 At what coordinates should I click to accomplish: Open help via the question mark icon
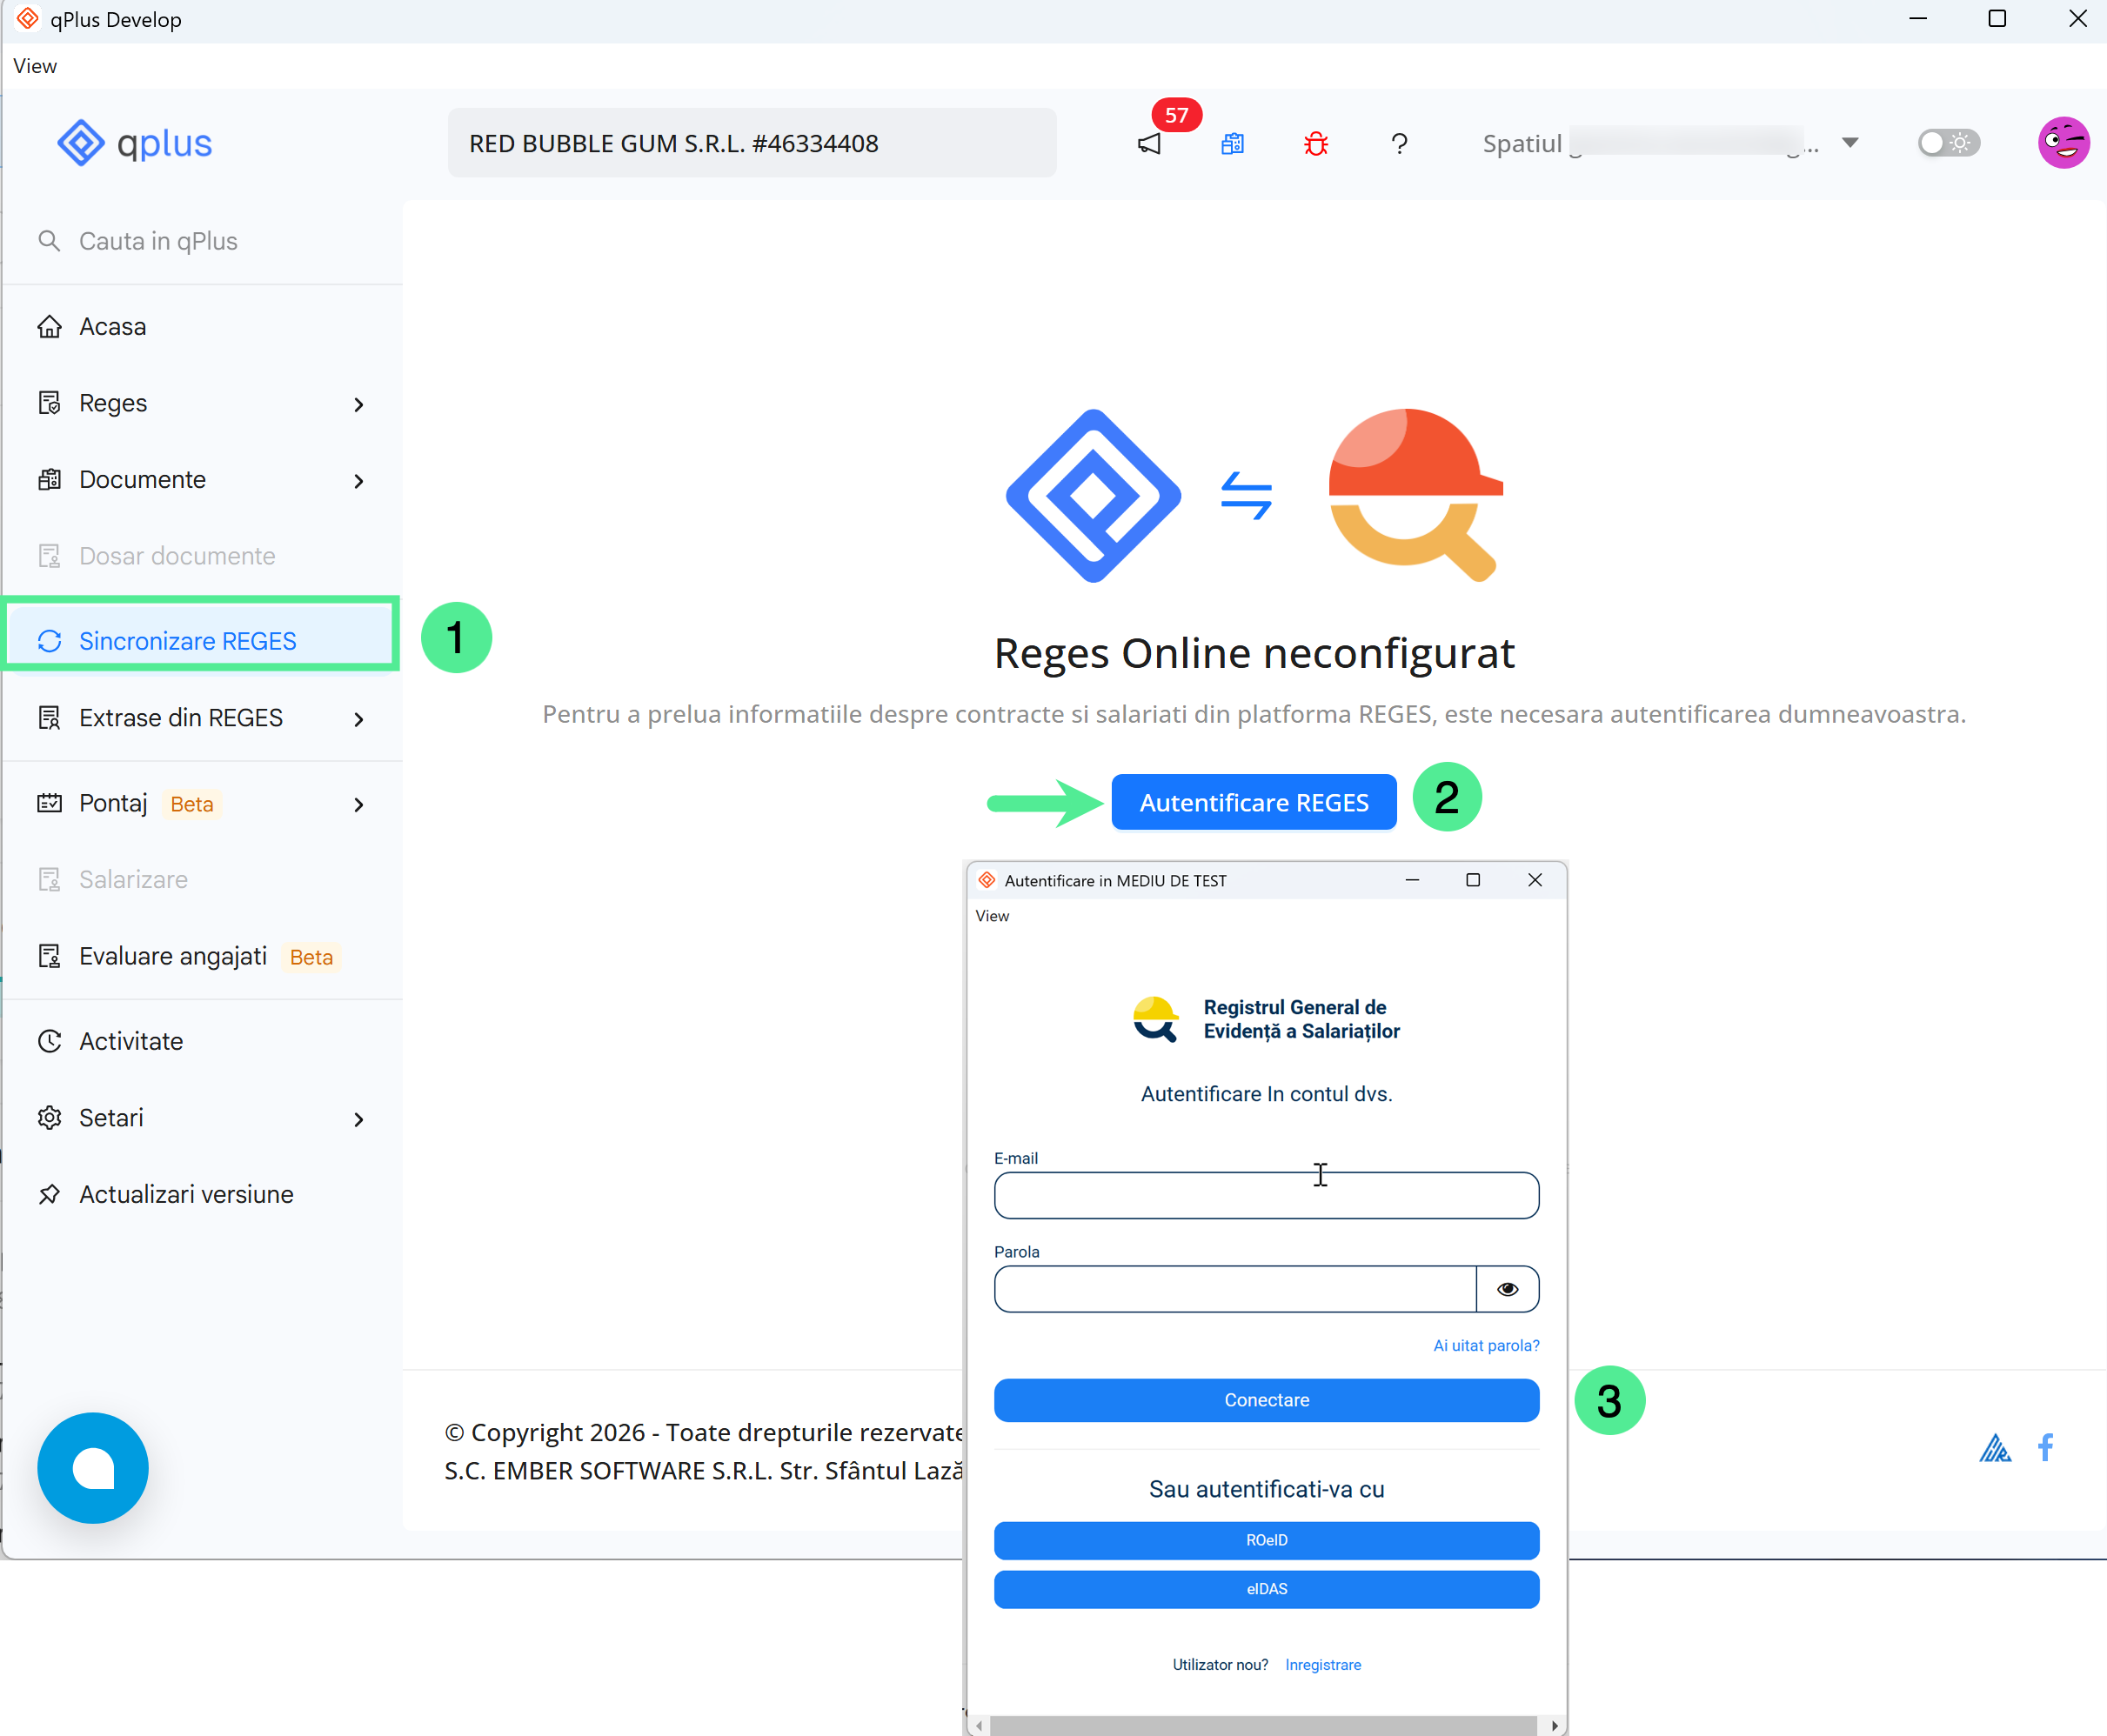(x=1399, y=143)
